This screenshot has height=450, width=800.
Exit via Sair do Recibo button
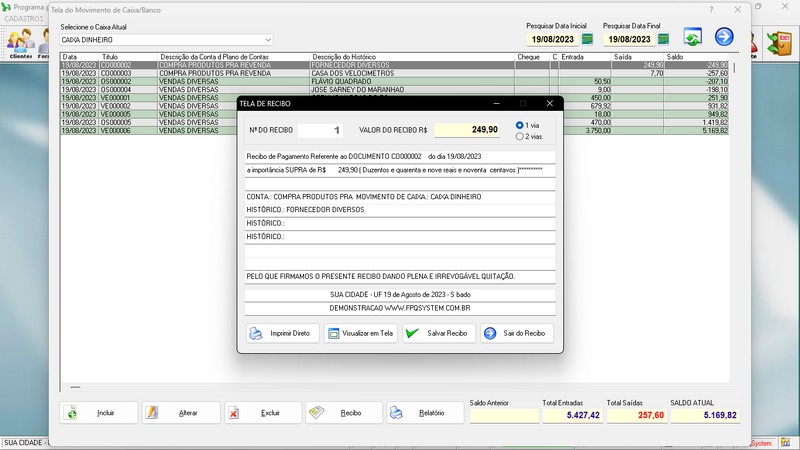[x=516, y=333]
